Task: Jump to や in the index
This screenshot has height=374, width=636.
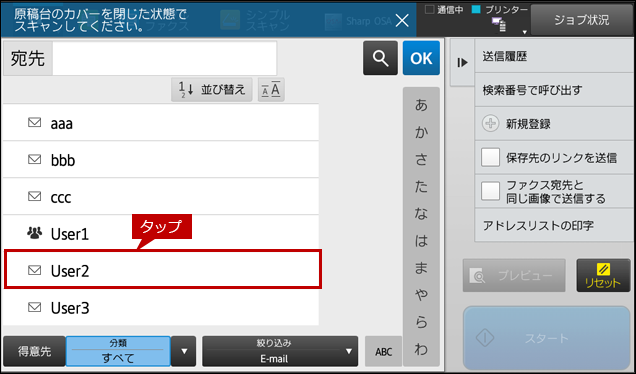Action: pyautogui.click(x=421, y=295)
